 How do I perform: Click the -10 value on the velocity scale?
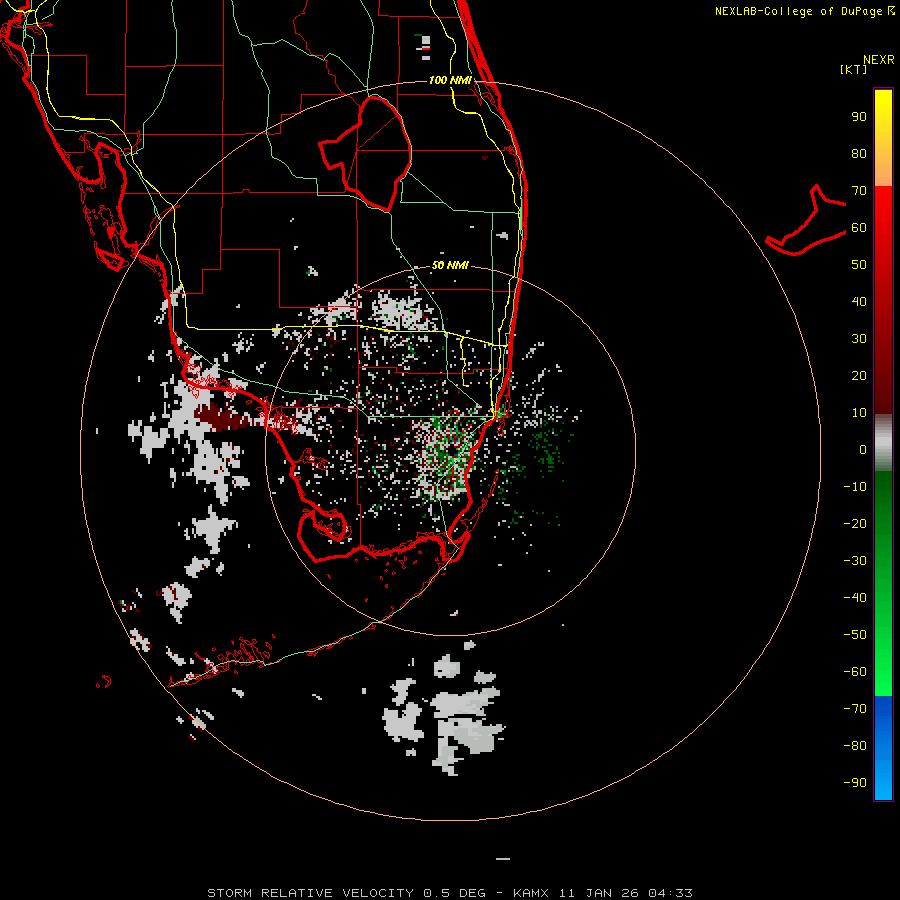855,487
